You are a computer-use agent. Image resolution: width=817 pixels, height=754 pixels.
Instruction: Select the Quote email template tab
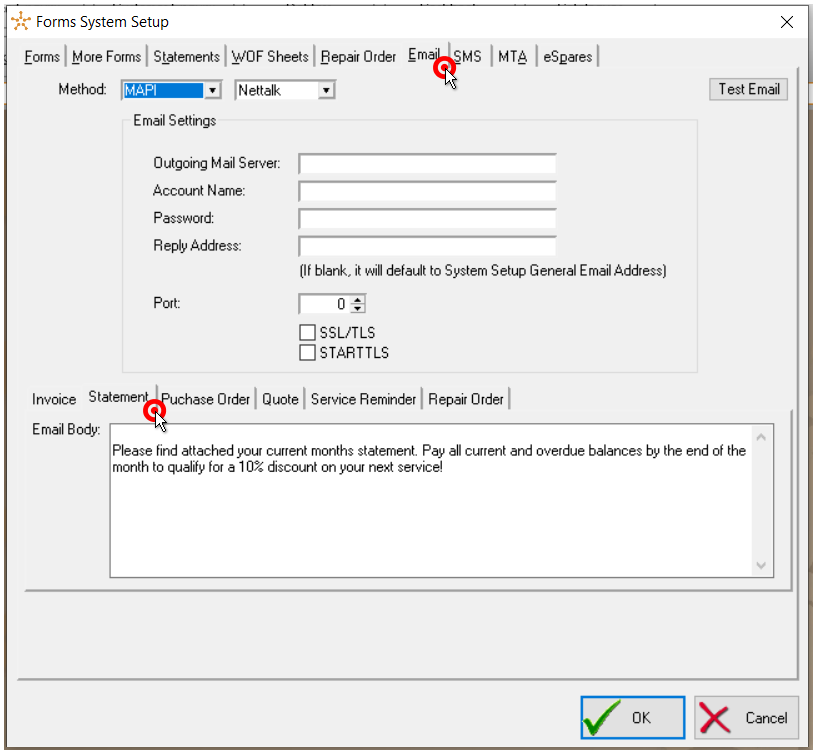point(280,399)
